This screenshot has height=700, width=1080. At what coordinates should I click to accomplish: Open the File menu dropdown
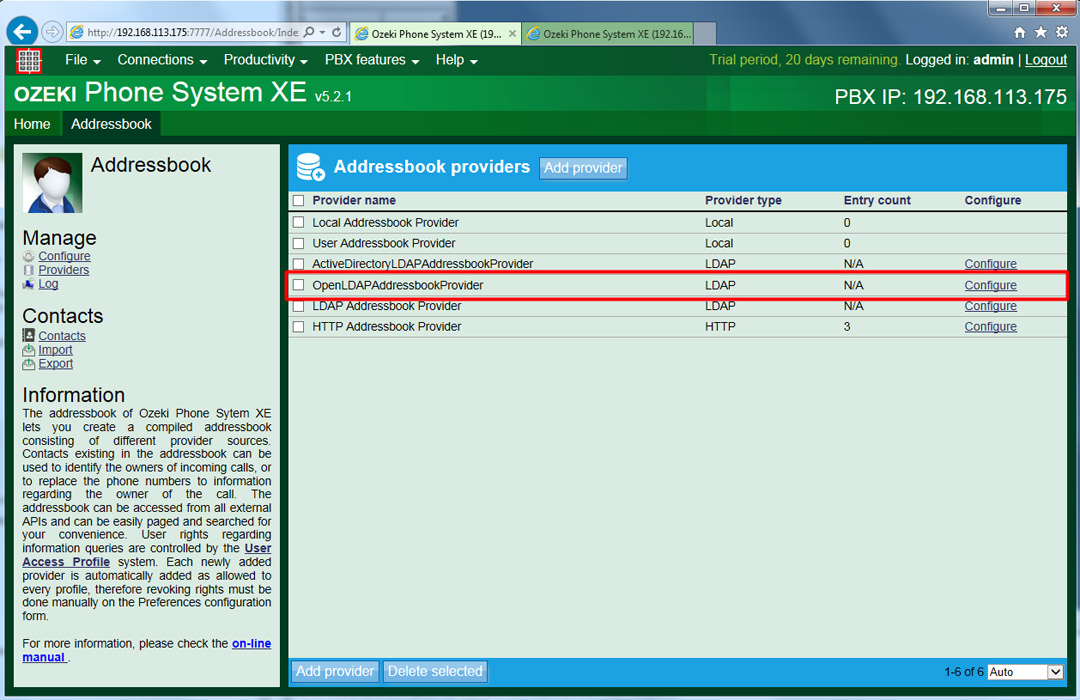[x=83, y=60]
